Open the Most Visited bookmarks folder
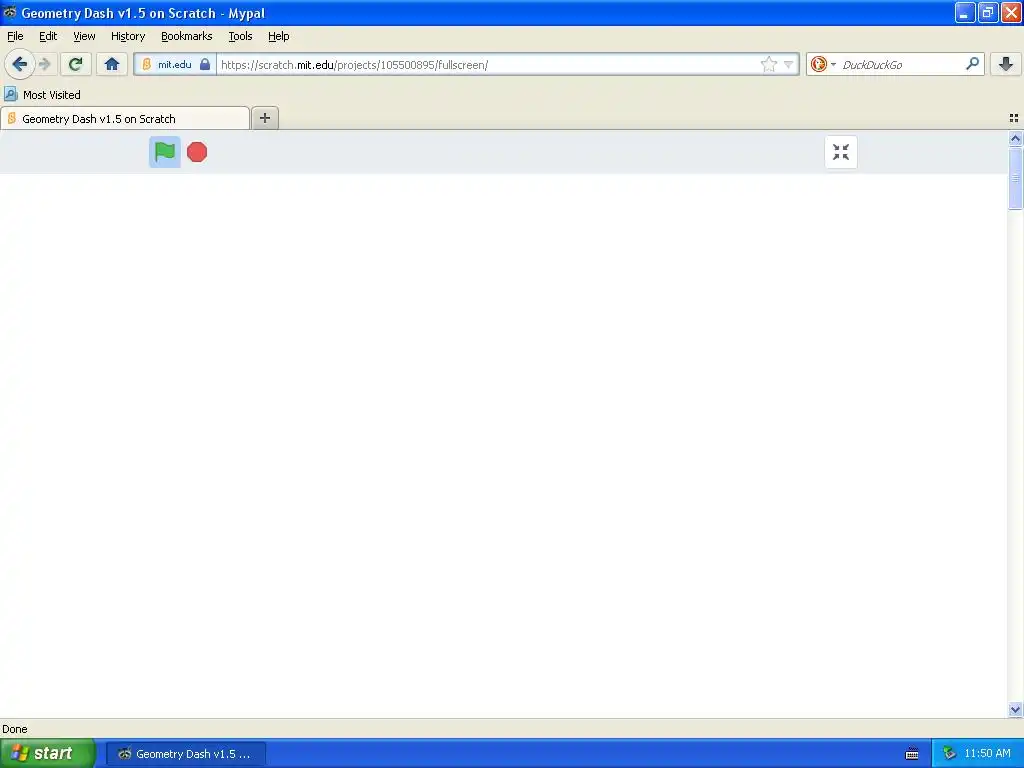Screen dimensions: 1024x768 click(42, 95)
